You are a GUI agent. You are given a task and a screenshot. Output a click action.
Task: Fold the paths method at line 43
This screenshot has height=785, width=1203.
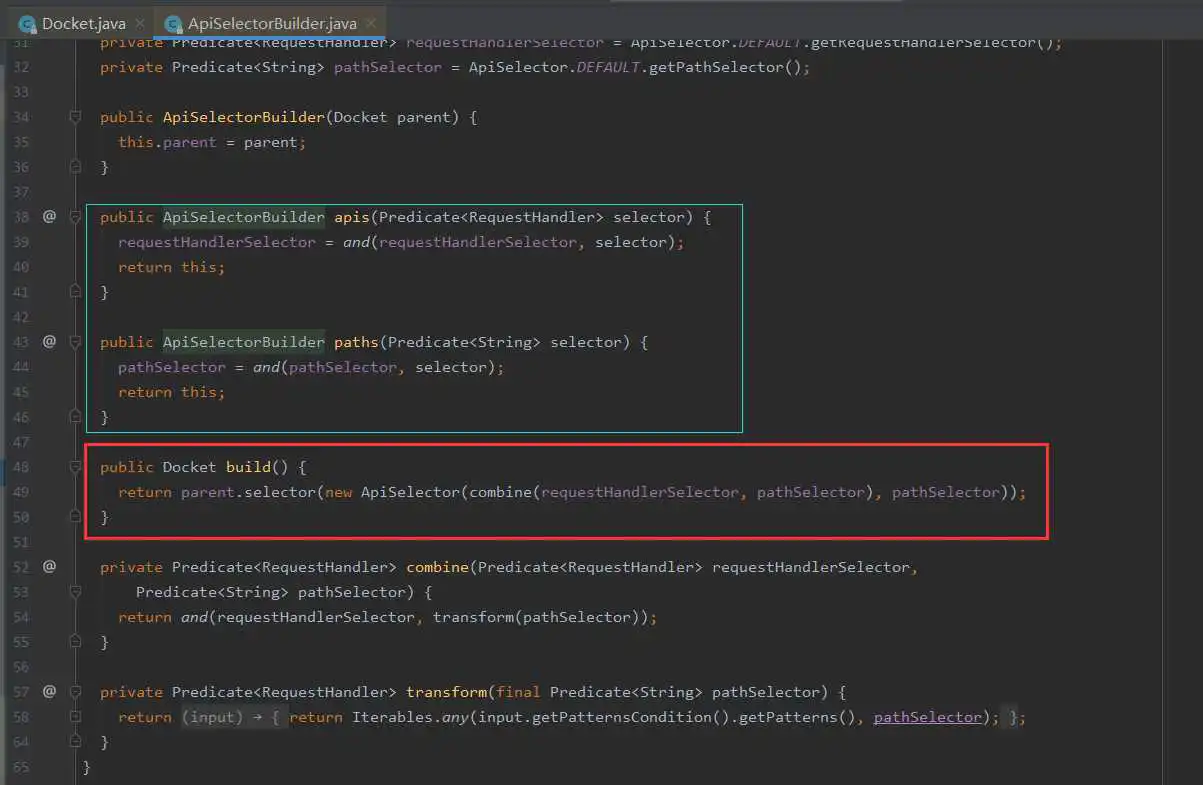pyautogui.click(x=75, y=342)
